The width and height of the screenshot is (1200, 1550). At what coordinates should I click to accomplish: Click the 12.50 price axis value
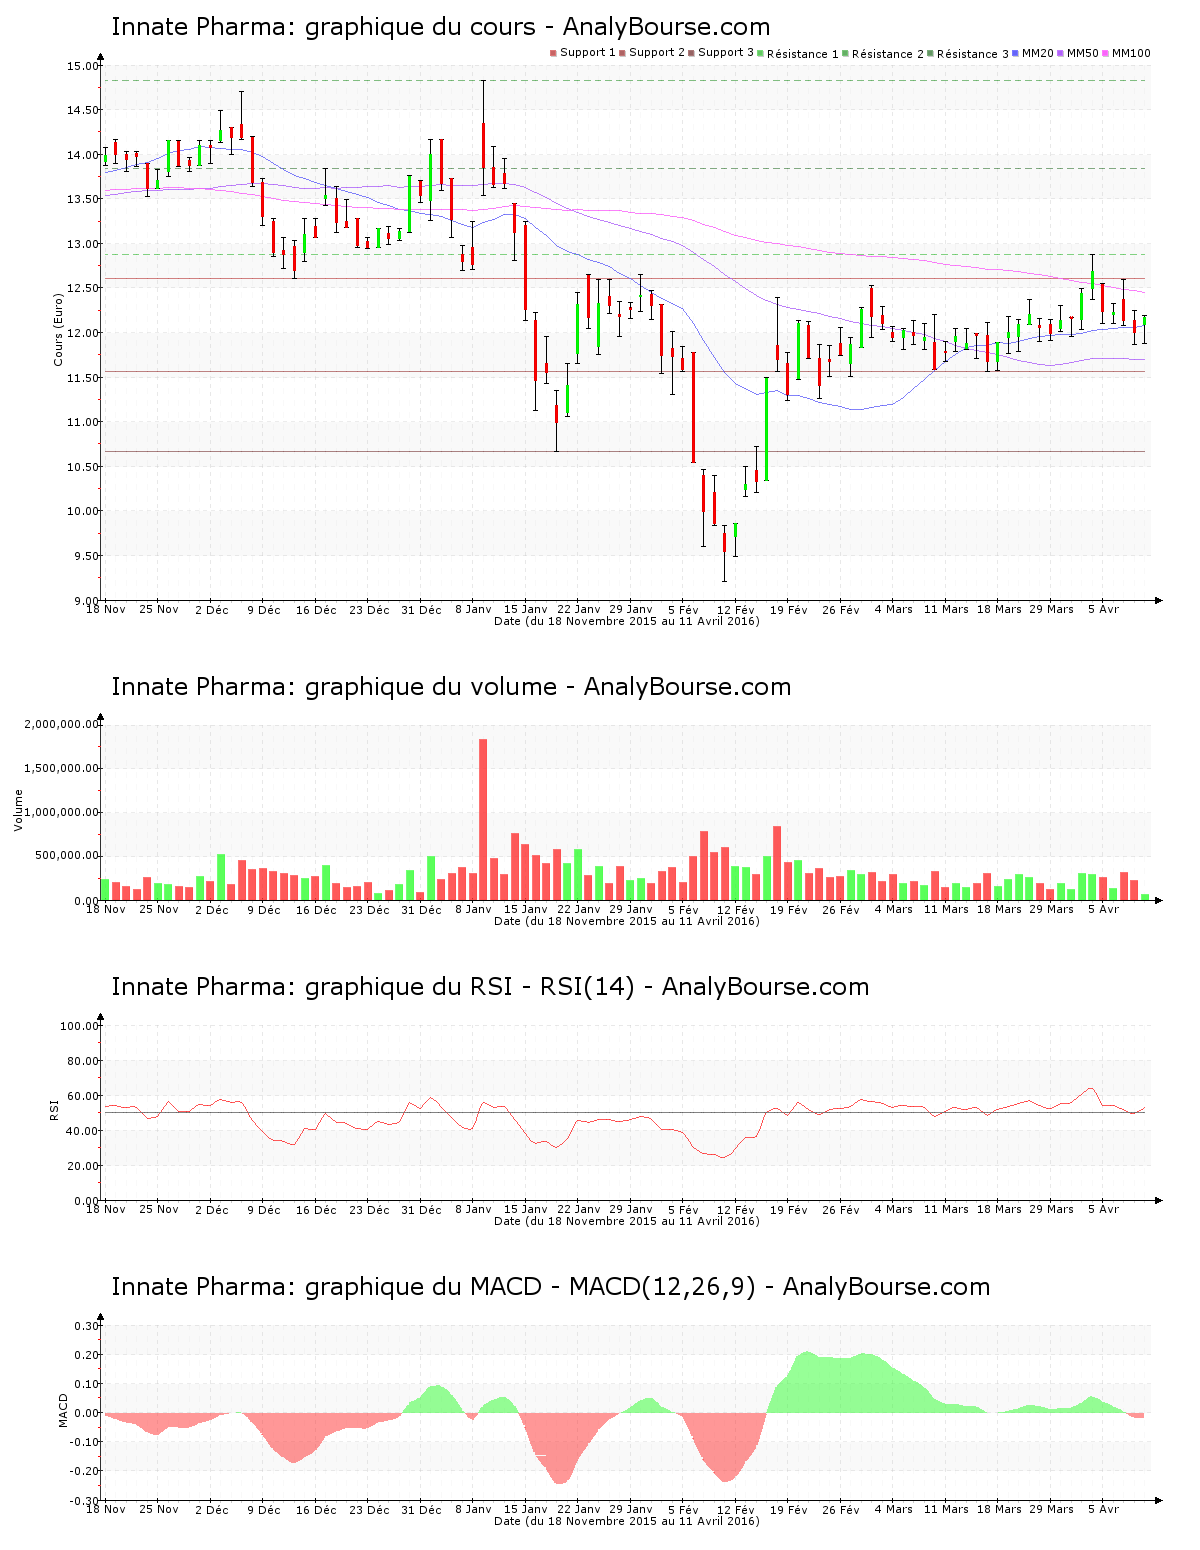coord(82,288)
